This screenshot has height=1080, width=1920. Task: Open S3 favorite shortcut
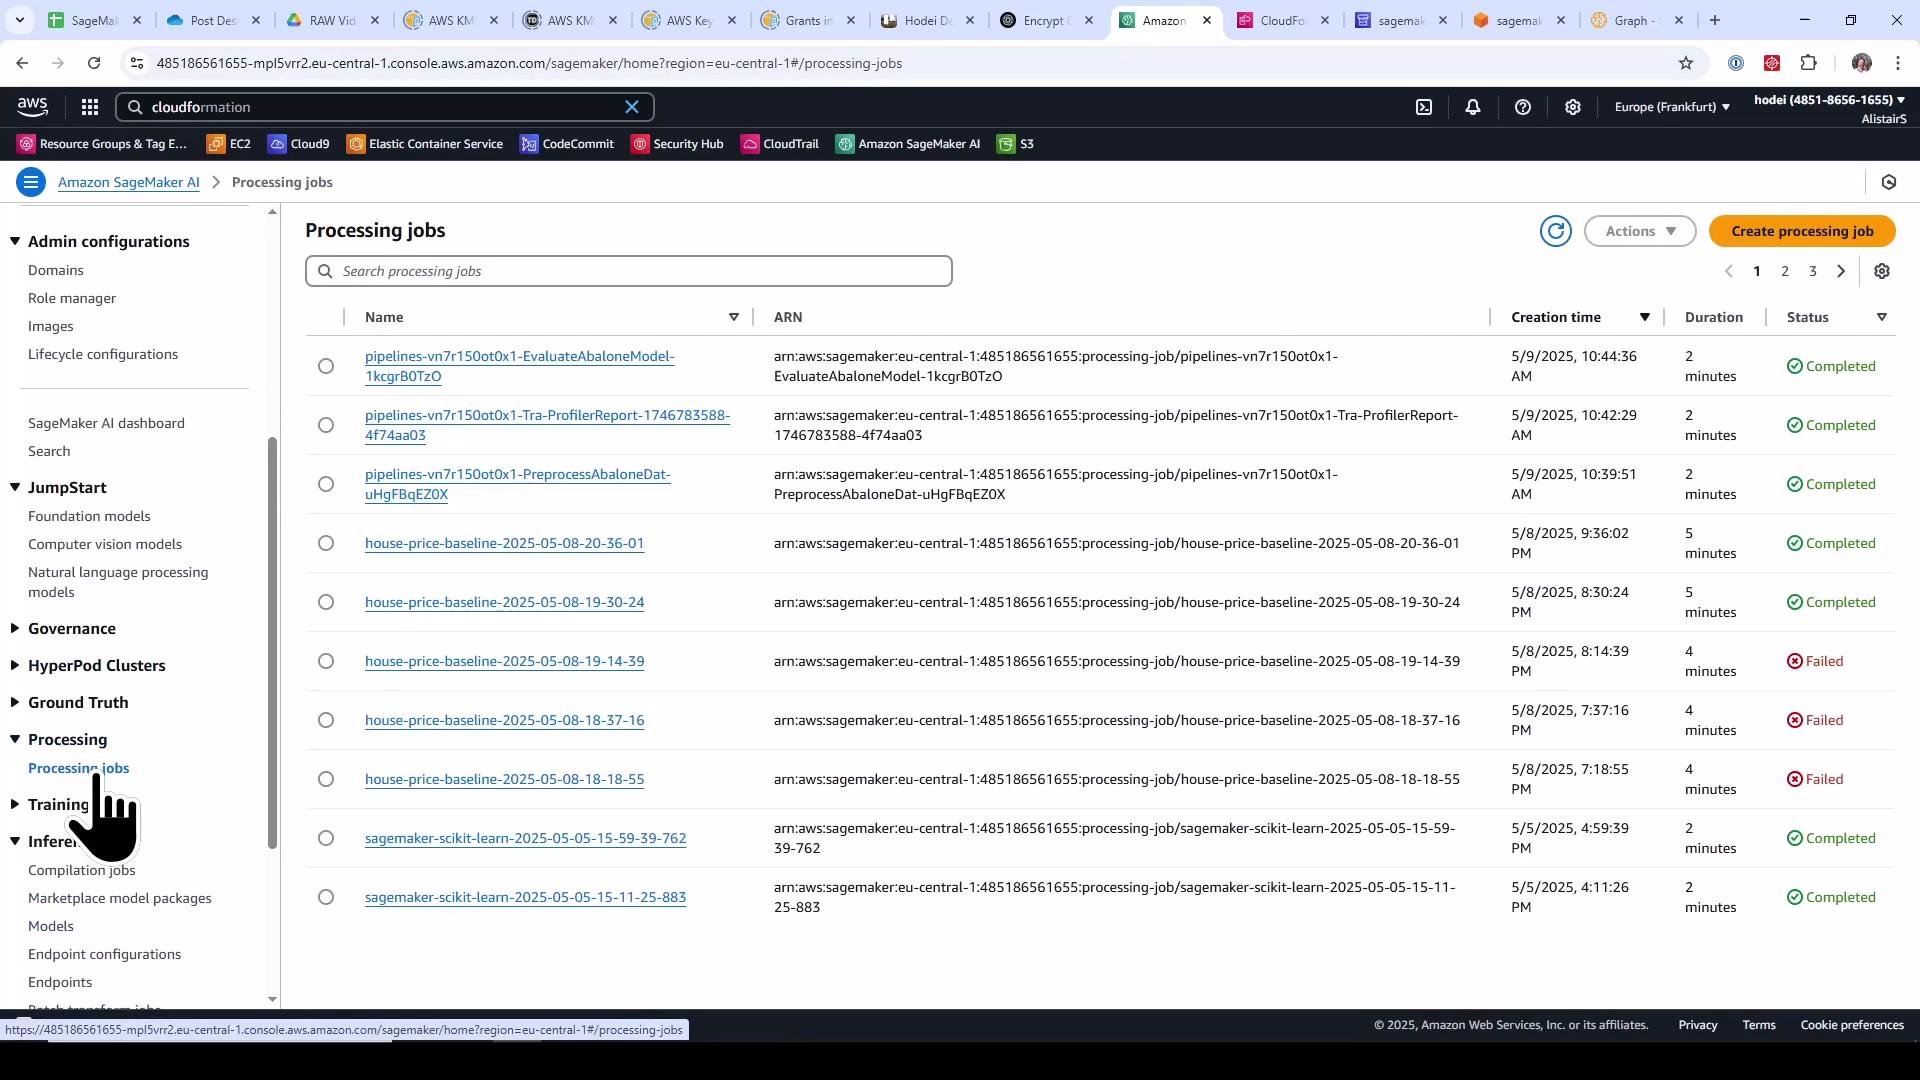click(x=1016, y=144)
